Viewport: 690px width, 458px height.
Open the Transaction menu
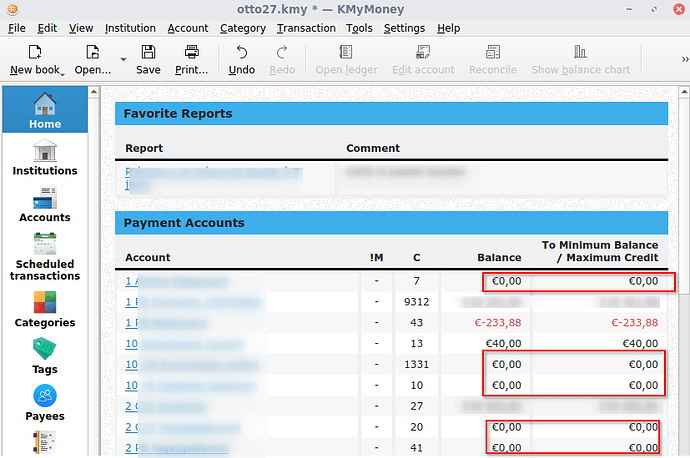coord(305,28)
